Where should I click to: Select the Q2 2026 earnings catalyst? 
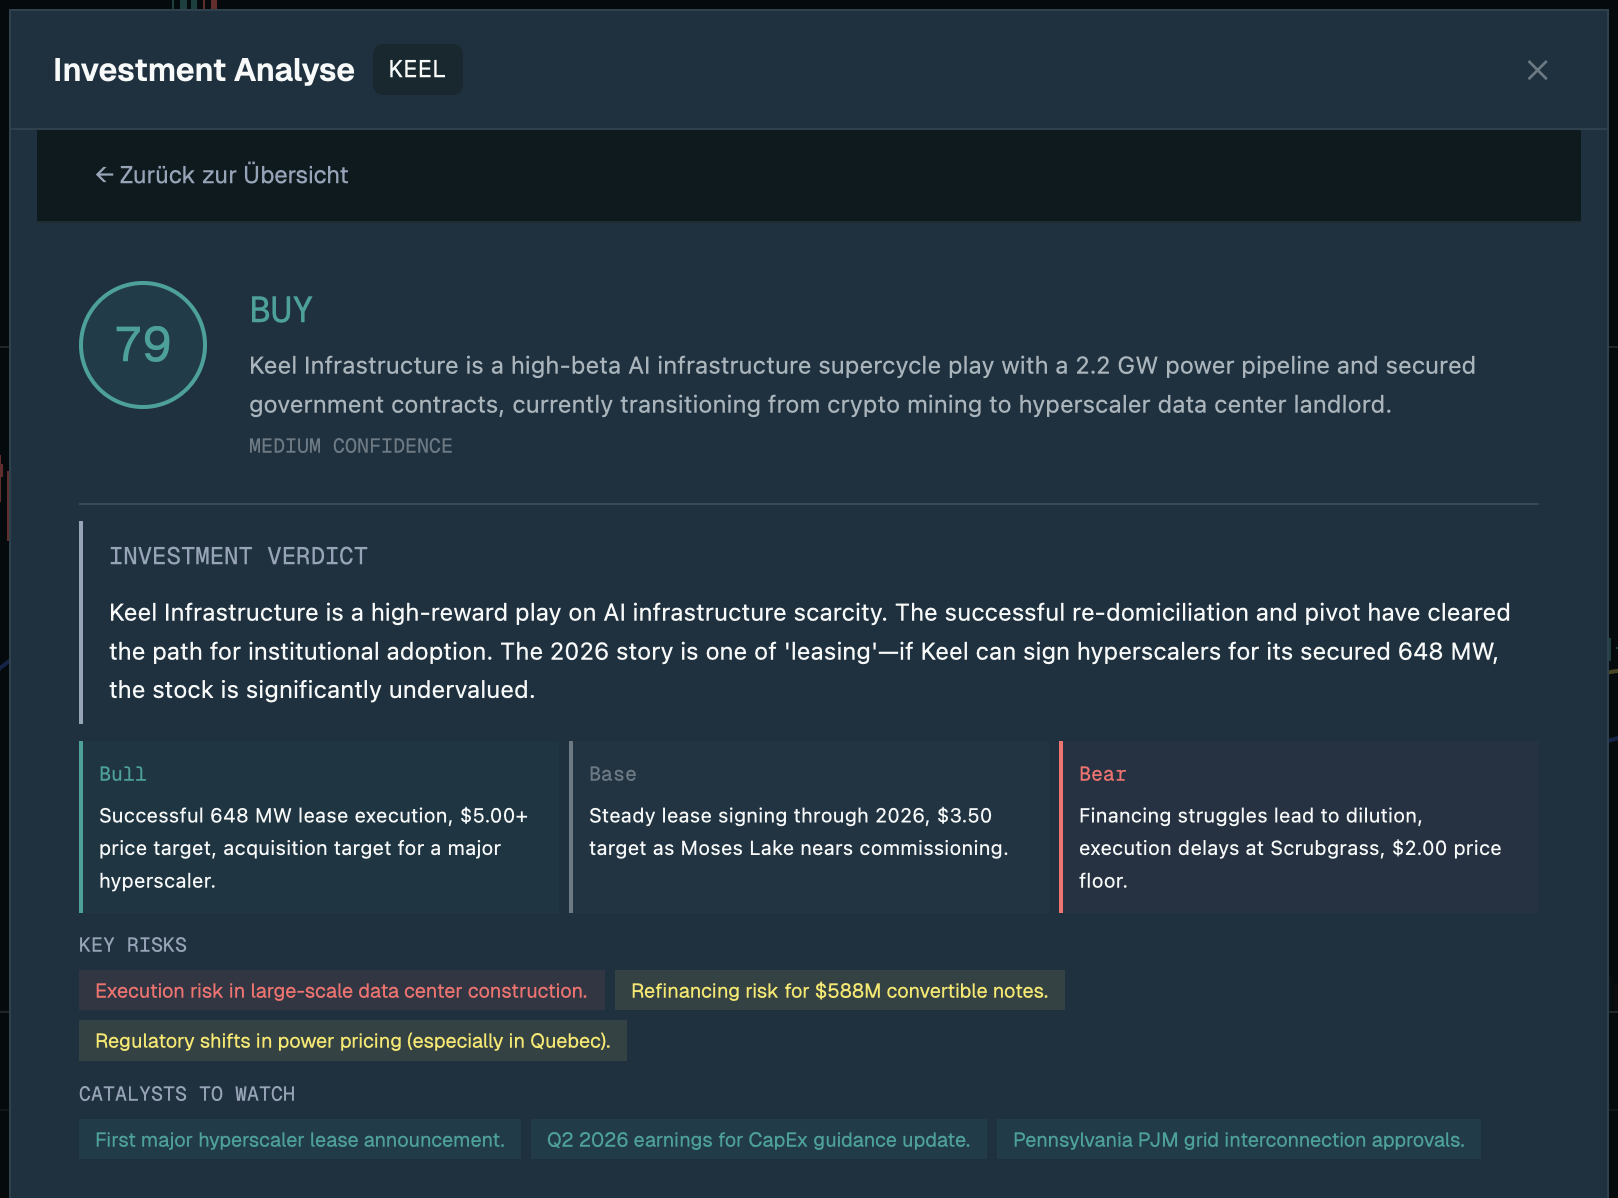[x=759, y=1139]
